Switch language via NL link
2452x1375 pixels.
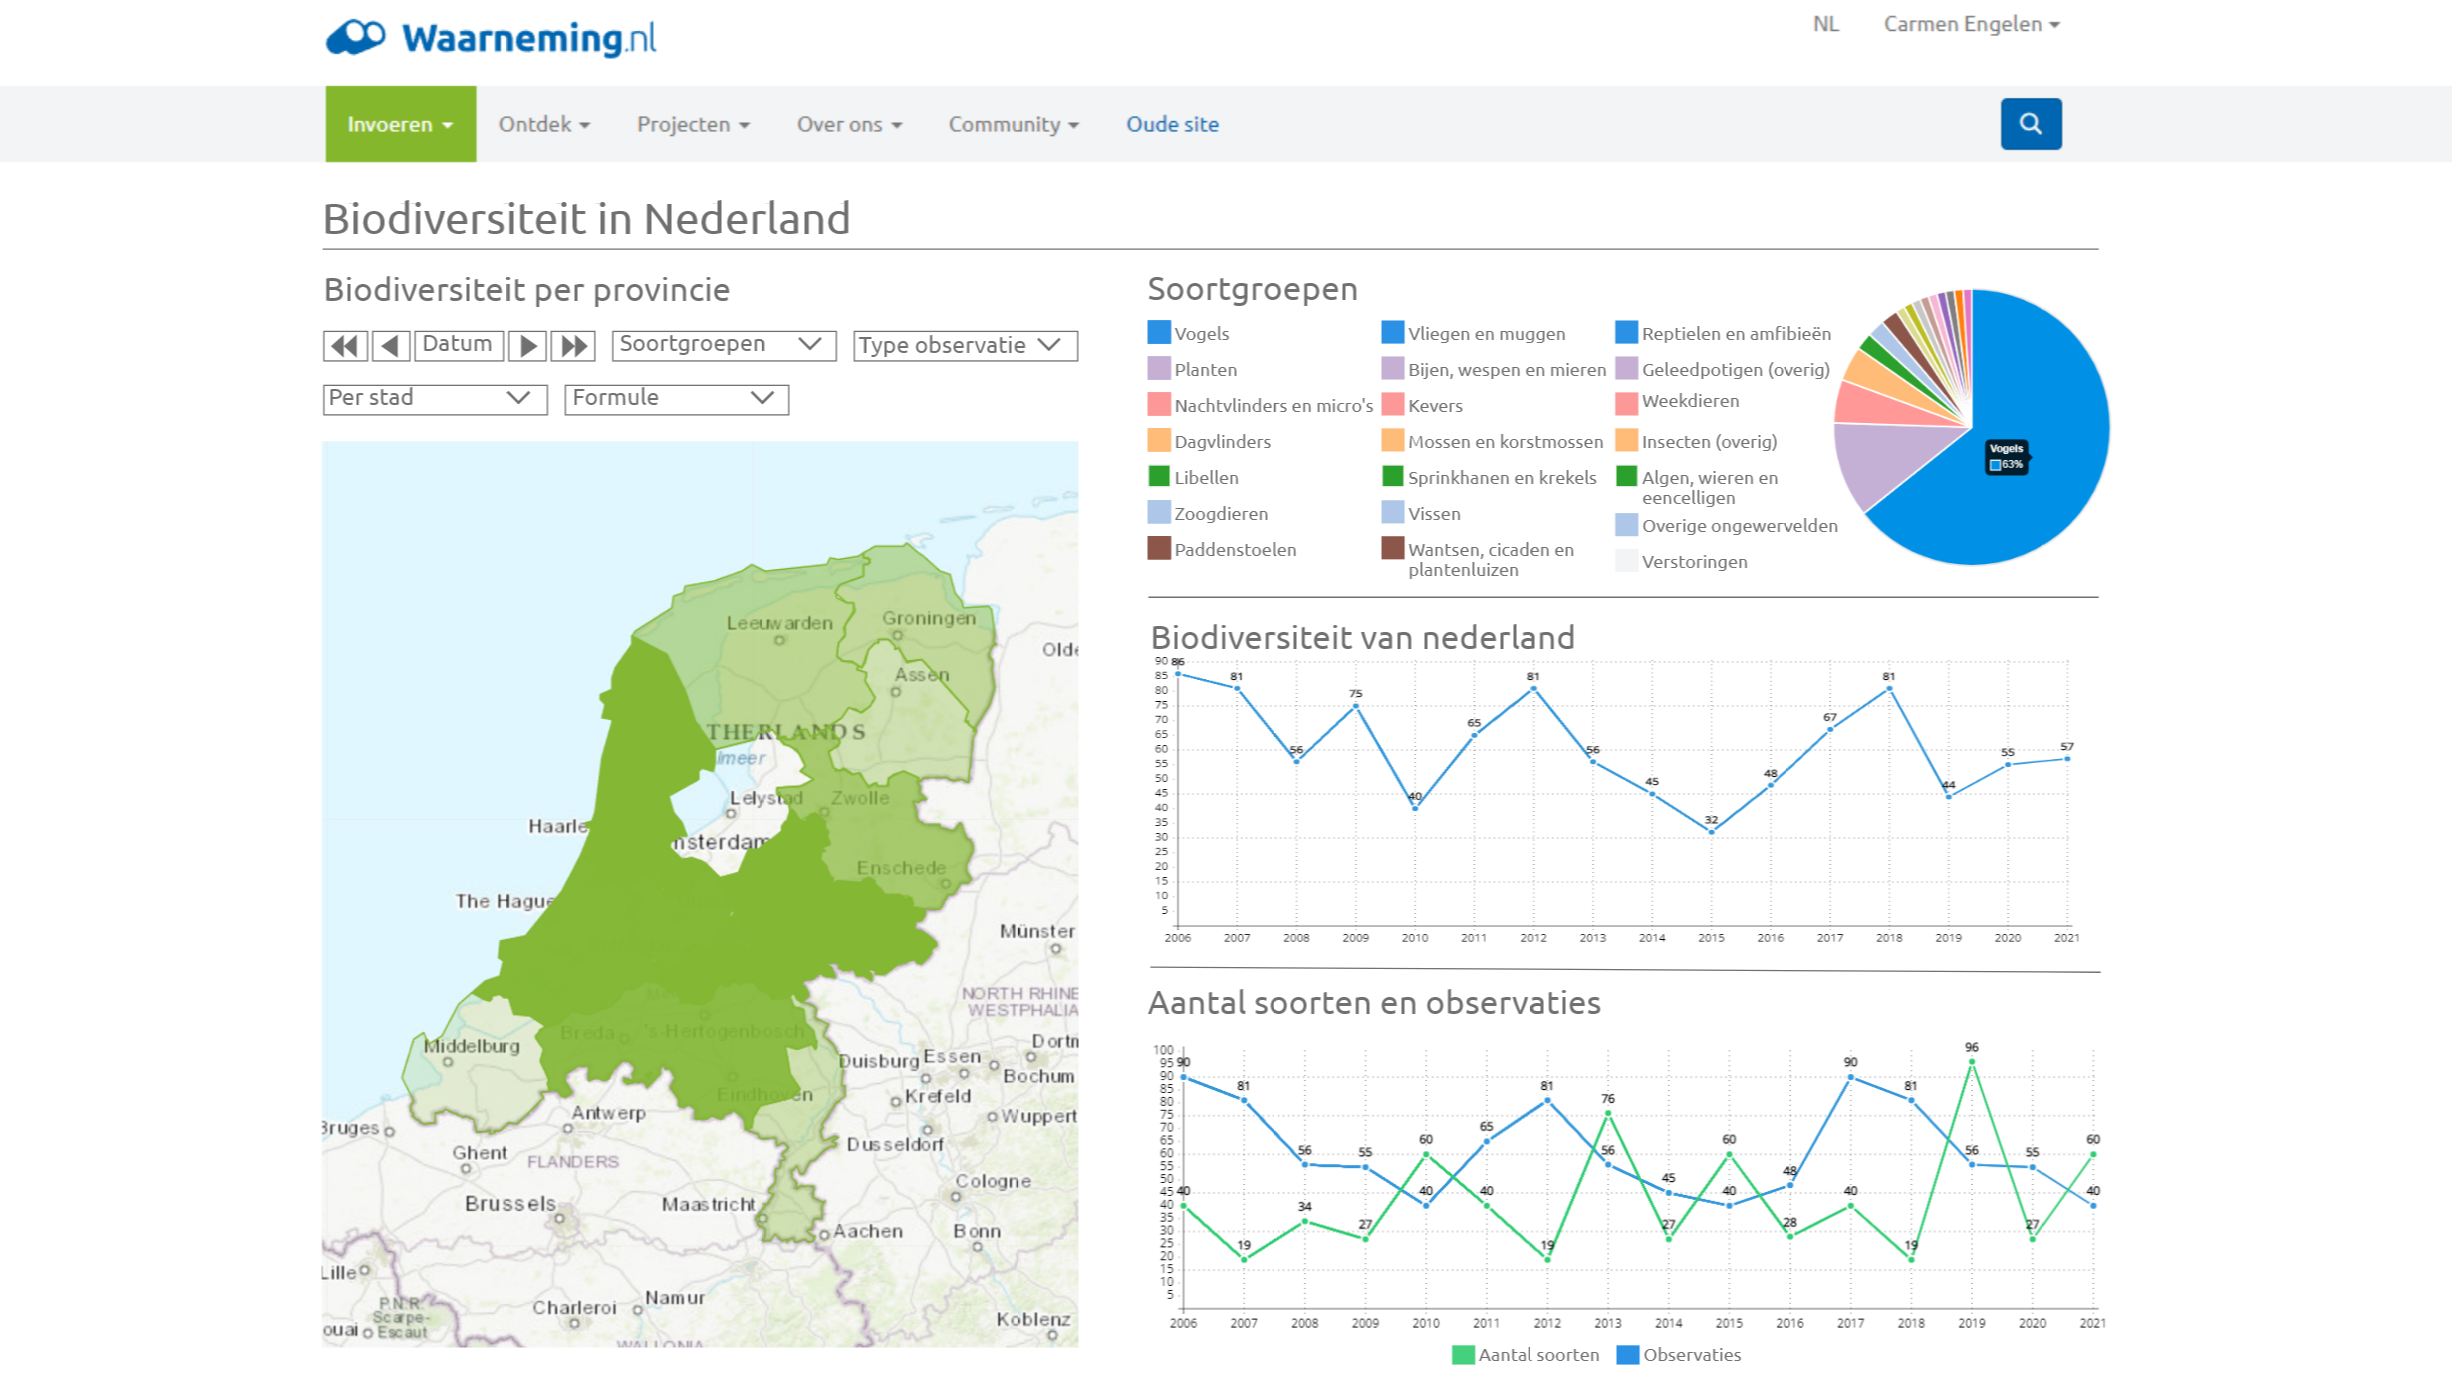(x=1825, y=24)
